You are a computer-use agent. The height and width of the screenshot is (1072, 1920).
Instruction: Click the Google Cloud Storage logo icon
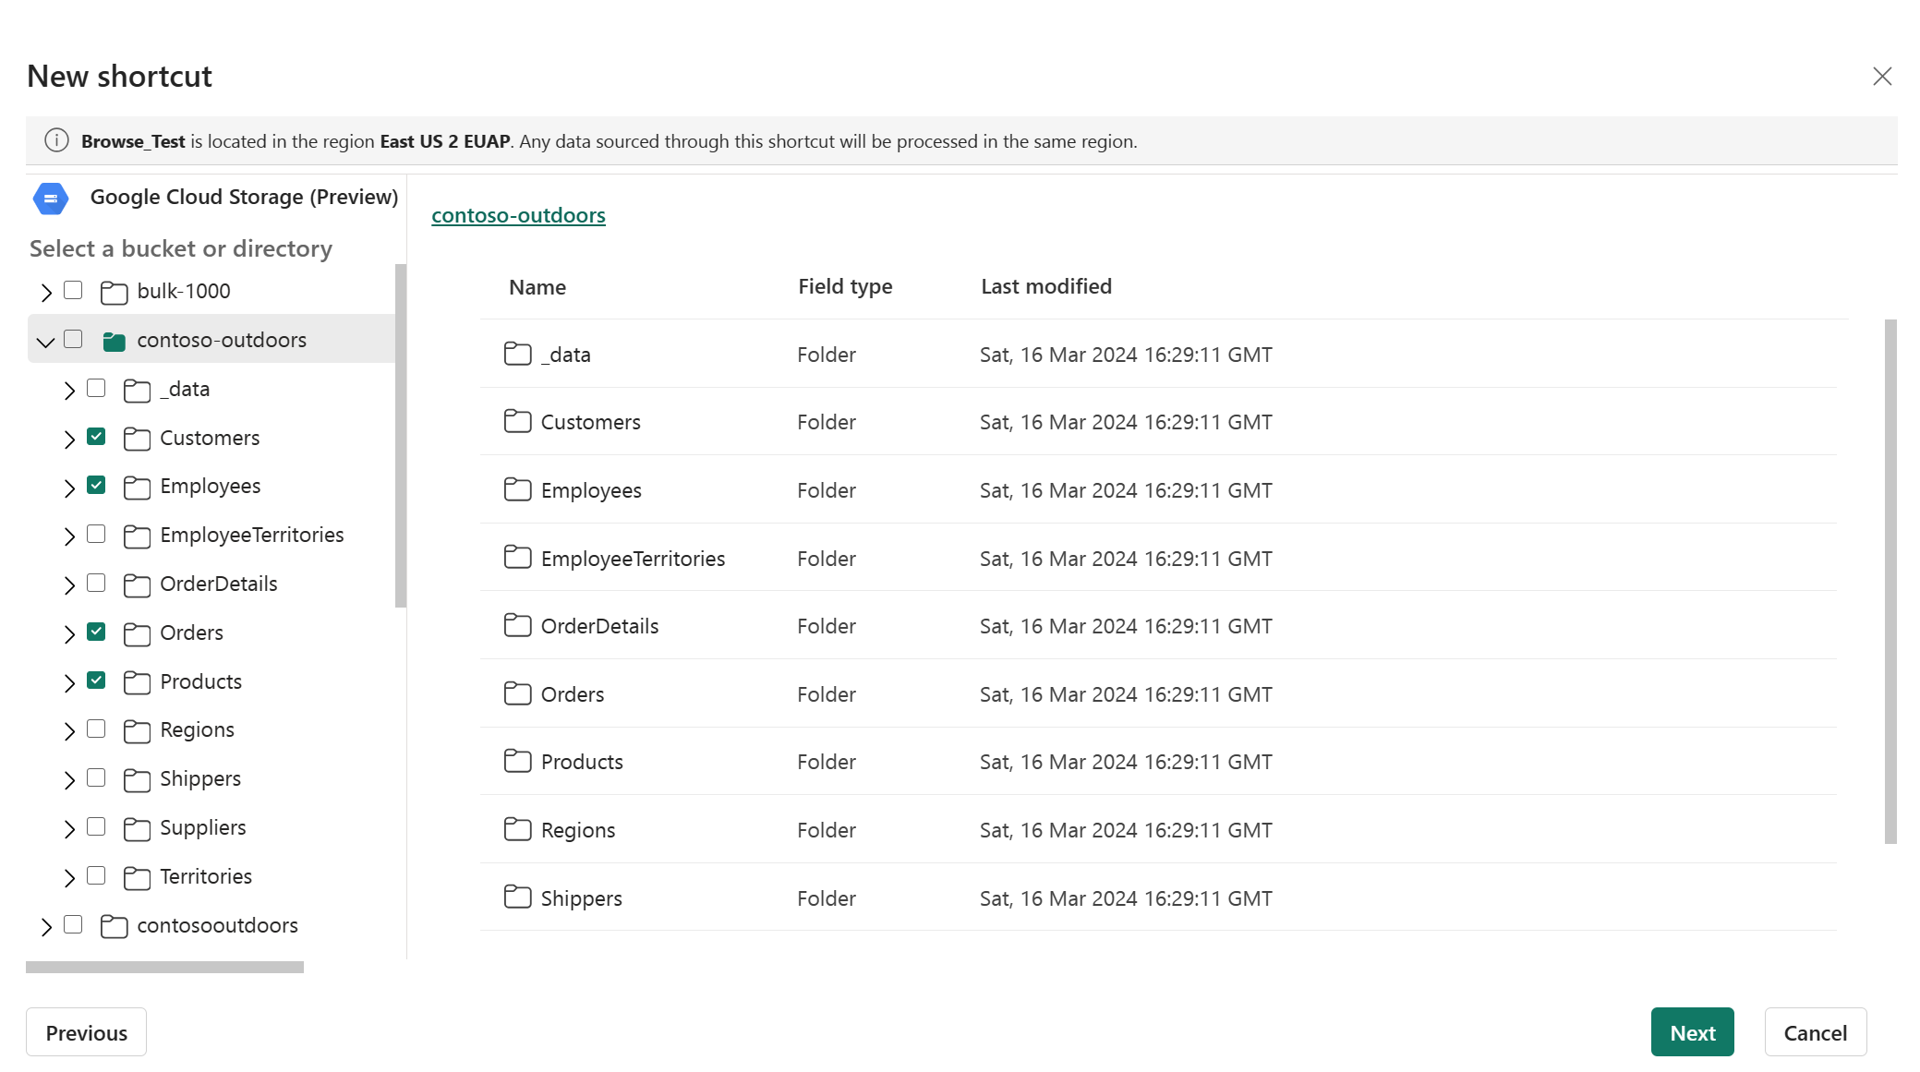pyautogui.click(x=50, y=198)
